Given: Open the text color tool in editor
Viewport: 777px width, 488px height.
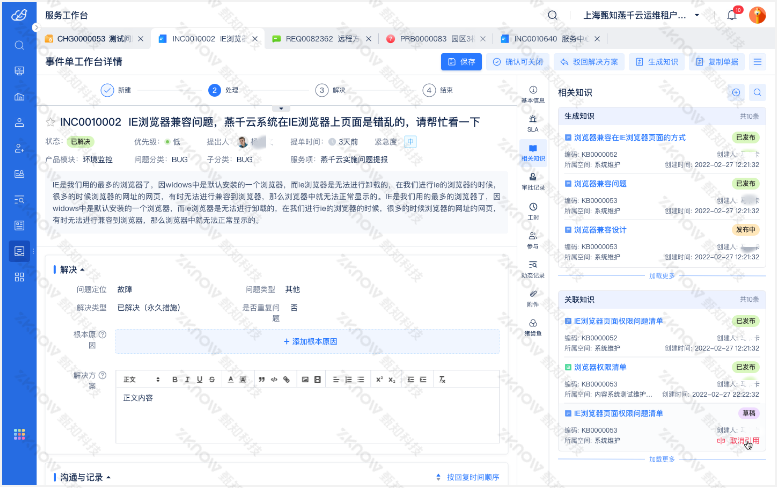Looking at the screenshot, I should tap(230, 380).
